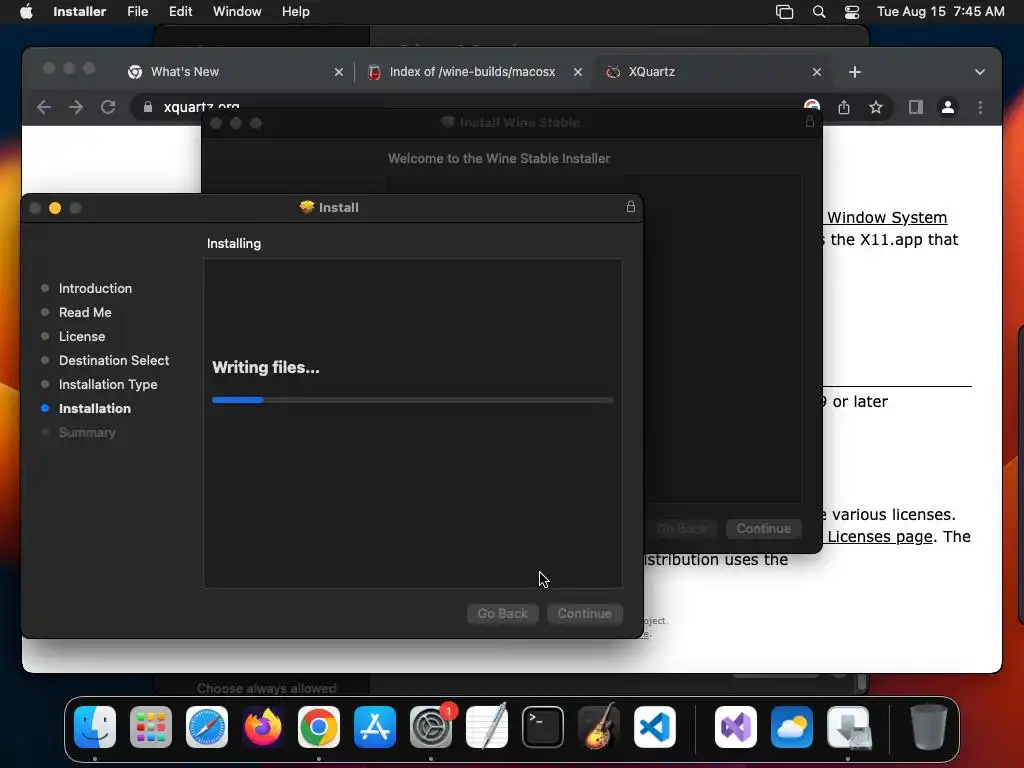The height and width of the screenshot is (768, 1024).
Task: Open Terminal from the Dock
Action: coord(543,727)
